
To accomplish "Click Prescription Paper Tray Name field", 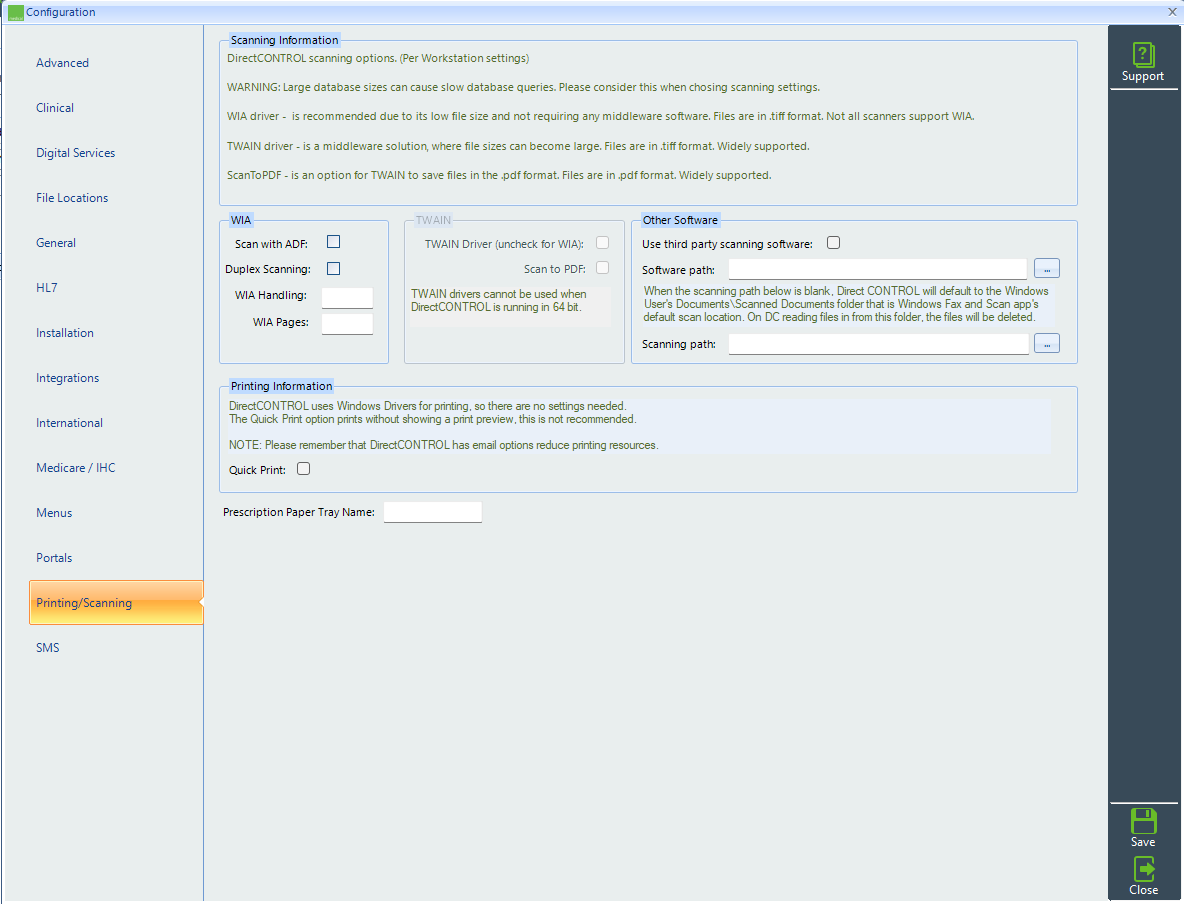I will pyautogui.click(x=433, y=512).
